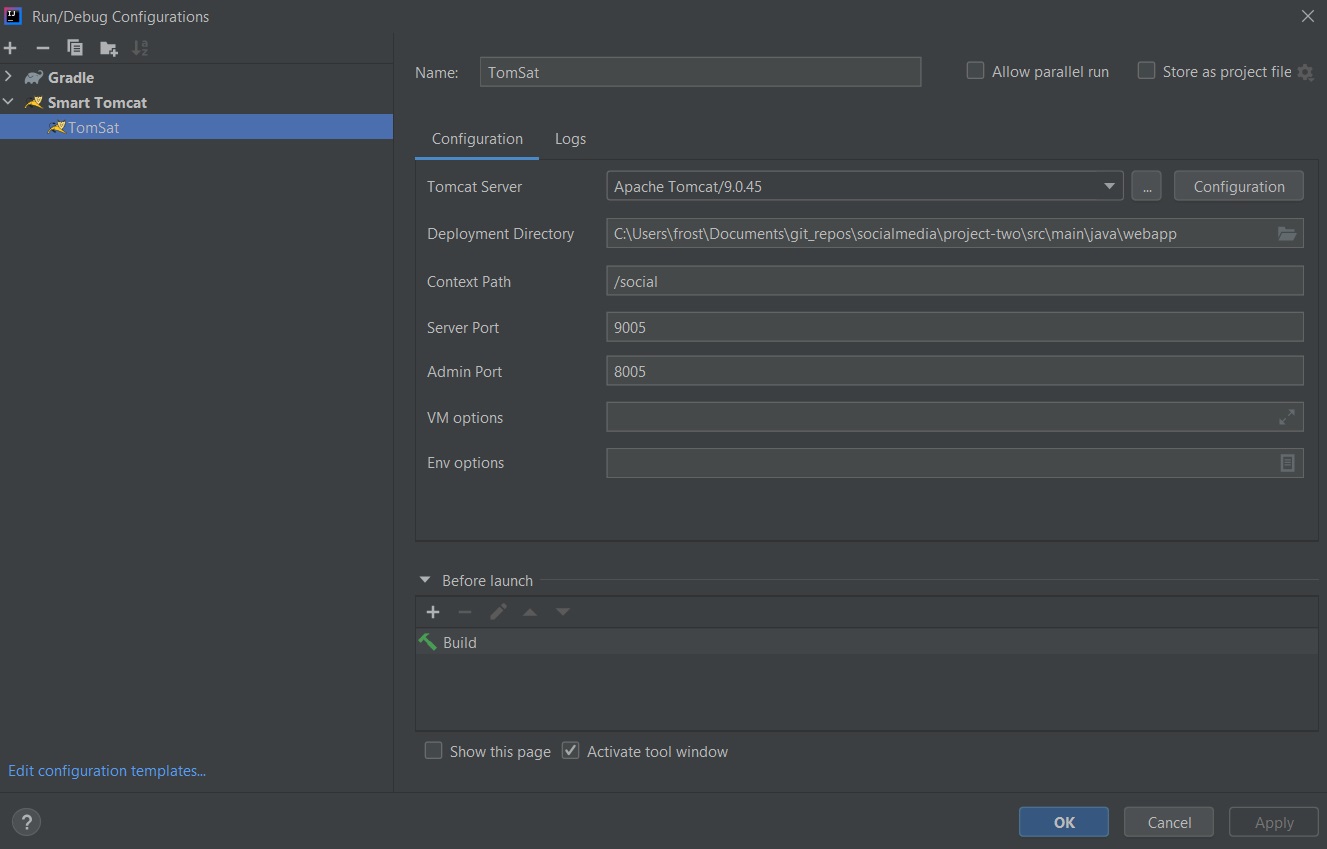This screenshot has width=1327, height=849.
Task: Open help for Run/Debug Configurations
Action: click(25, 821)
